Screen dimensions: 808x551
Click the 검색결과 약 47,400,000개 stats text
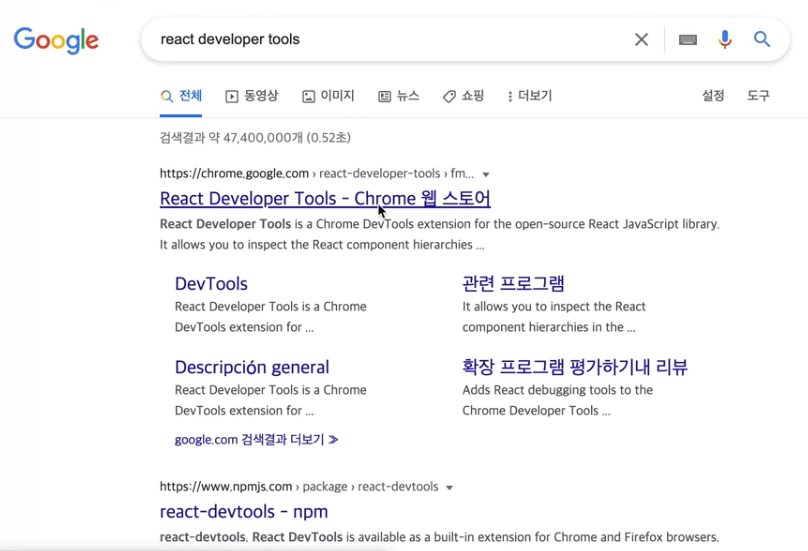click(x=255, y=138)
